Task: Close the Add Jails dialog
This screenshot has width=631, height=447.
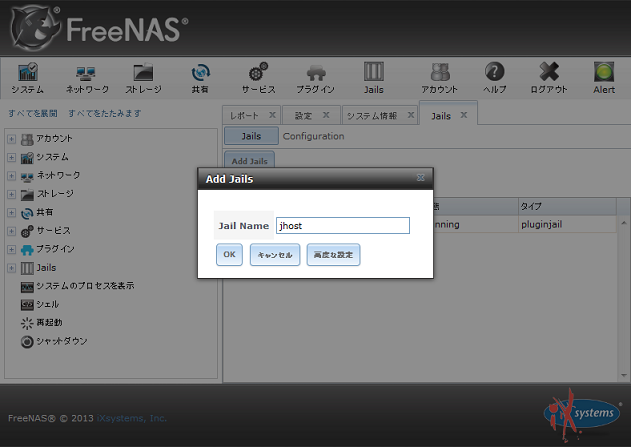Action: point(421,177)
